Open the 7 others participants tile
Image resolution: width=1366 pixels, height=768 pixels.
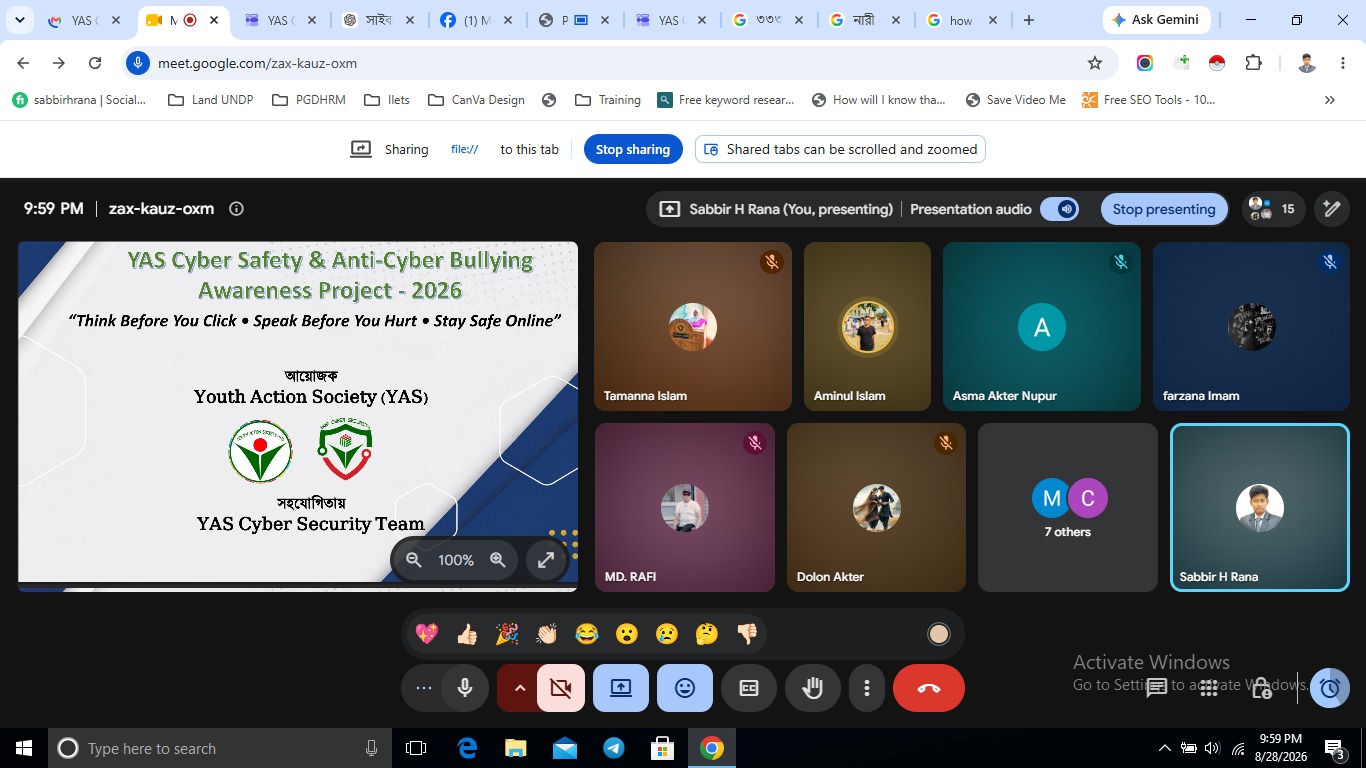(x=1068, y=507)
